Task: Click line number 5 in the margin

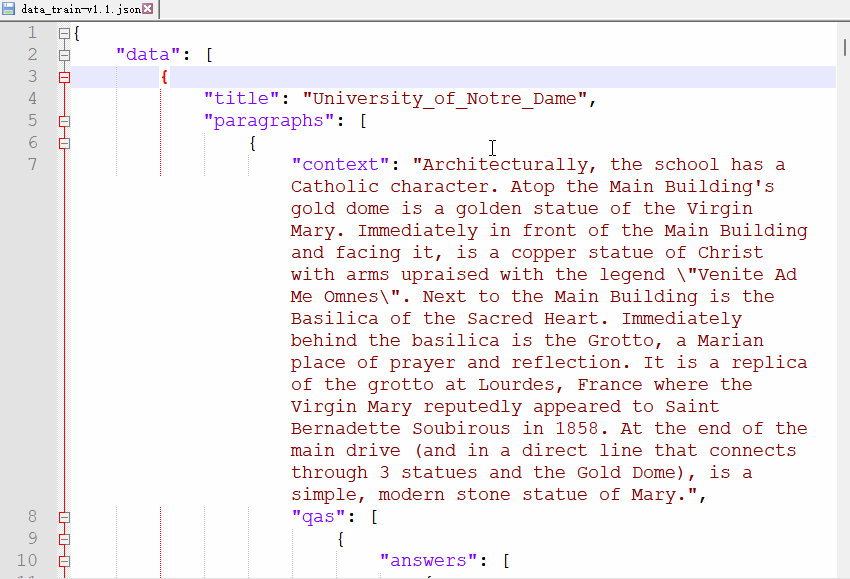Action: [33, 120]
